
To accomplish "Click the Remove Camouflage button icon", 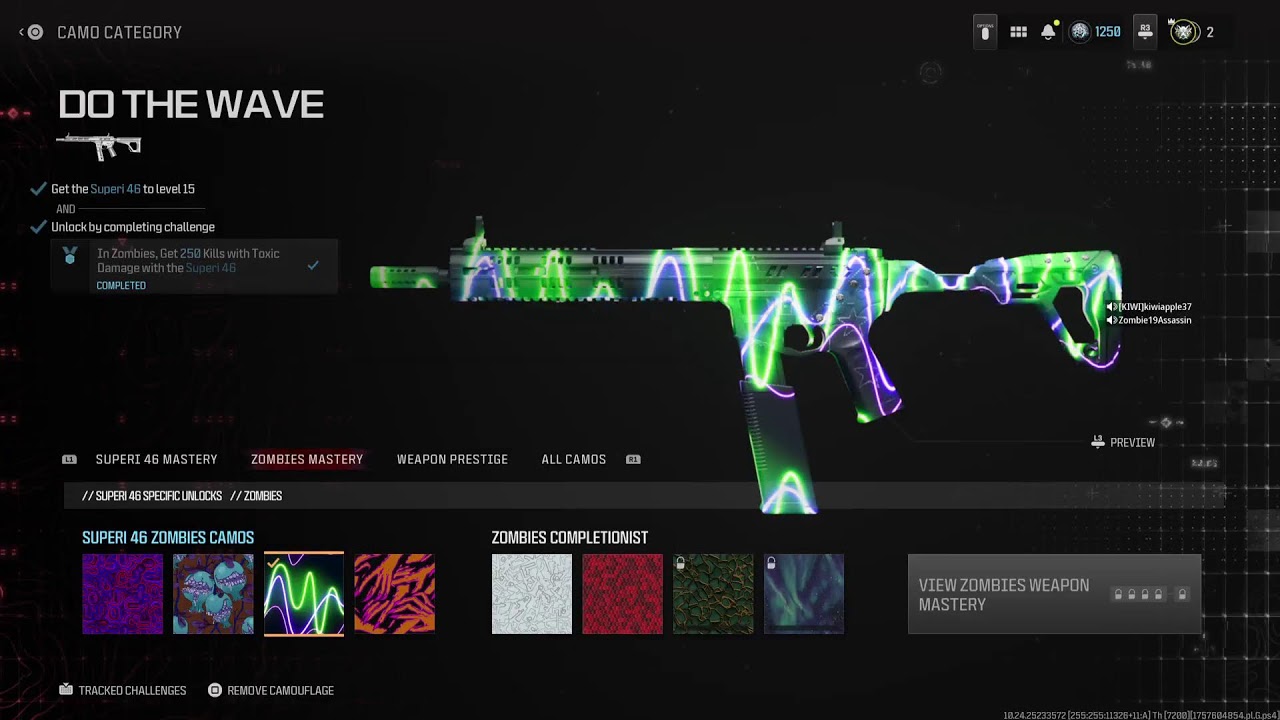I will click(x=214, y=690).
